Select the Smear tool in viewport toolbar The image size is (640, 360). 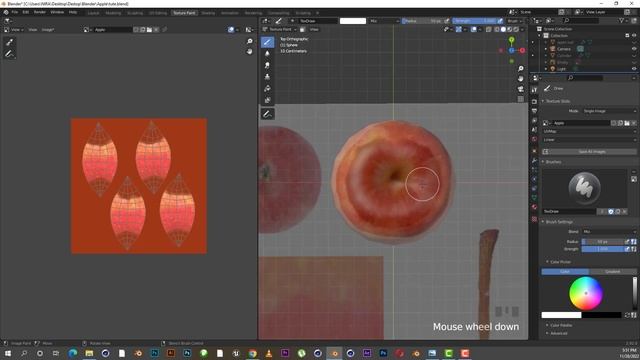267,65
